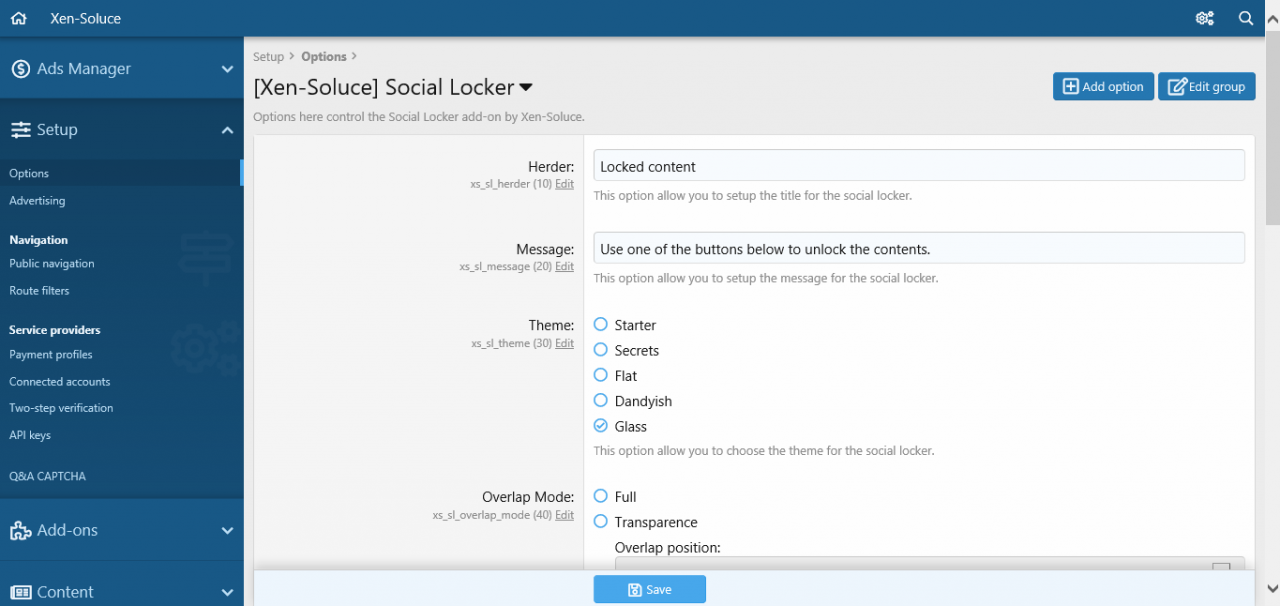Click the Setup sliders icon
Screen dimensions: 1280x606
pos(21,130)
